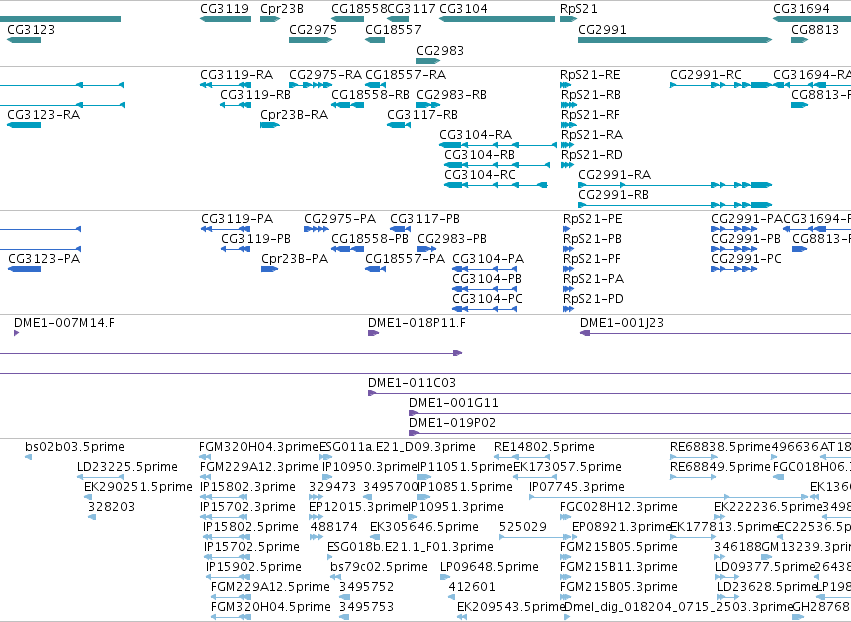Click protein CG3119-PB label
The height and width of the screenshot is (622, 851).
(x=256, y=239)
